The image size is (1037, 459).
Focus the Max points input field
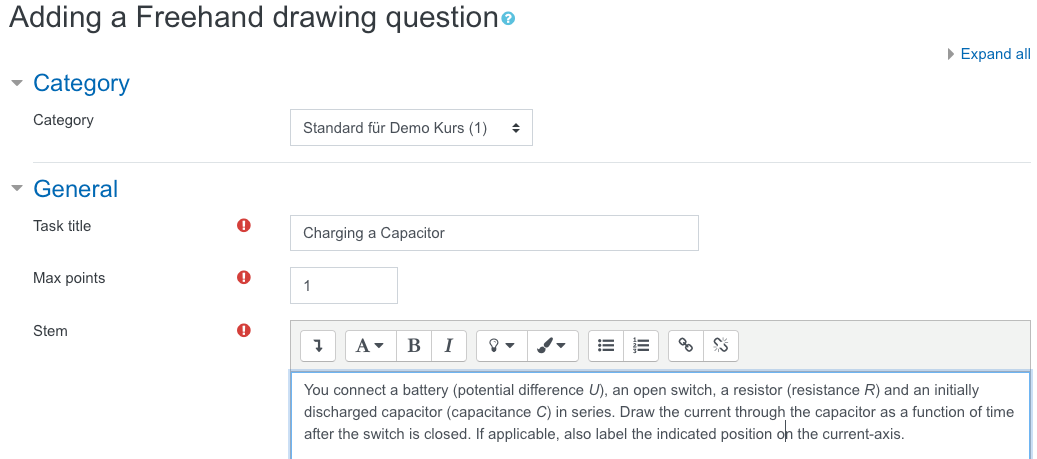click(x=344, y=286)
